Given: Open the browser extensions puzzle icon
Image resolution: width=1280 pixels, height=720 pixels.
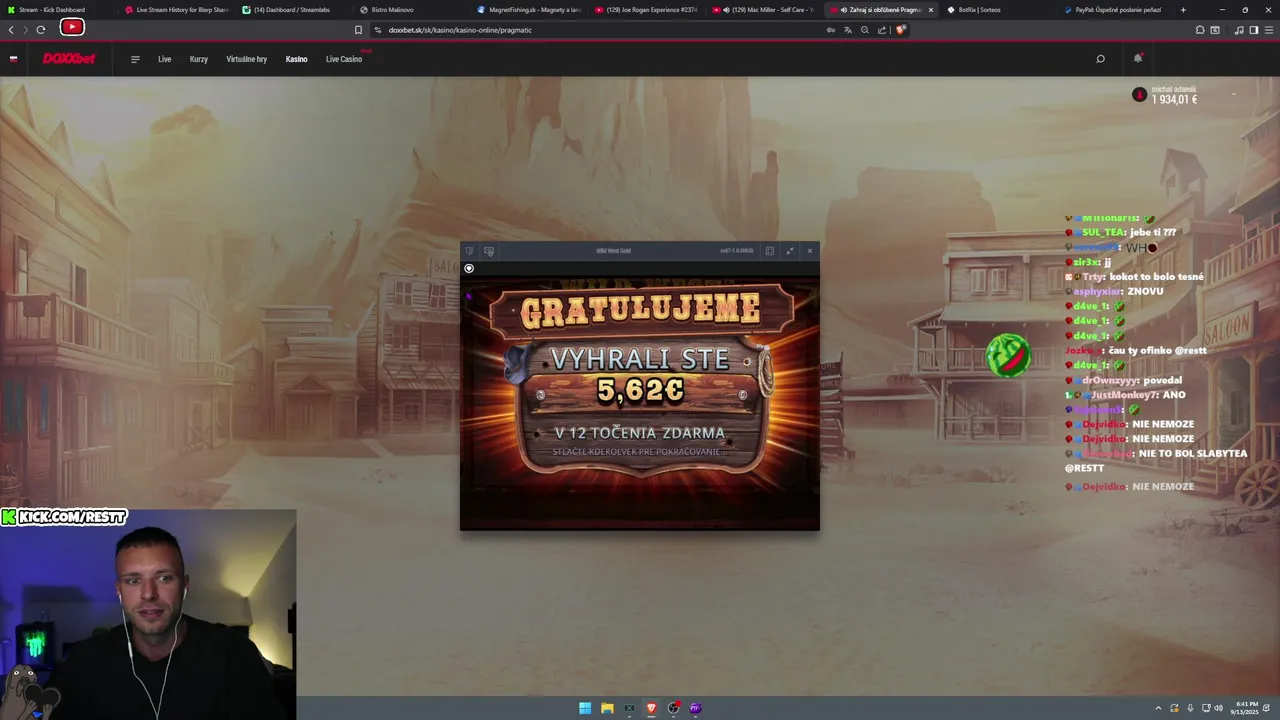Looking at the screenshot, I should (1200, 30).
